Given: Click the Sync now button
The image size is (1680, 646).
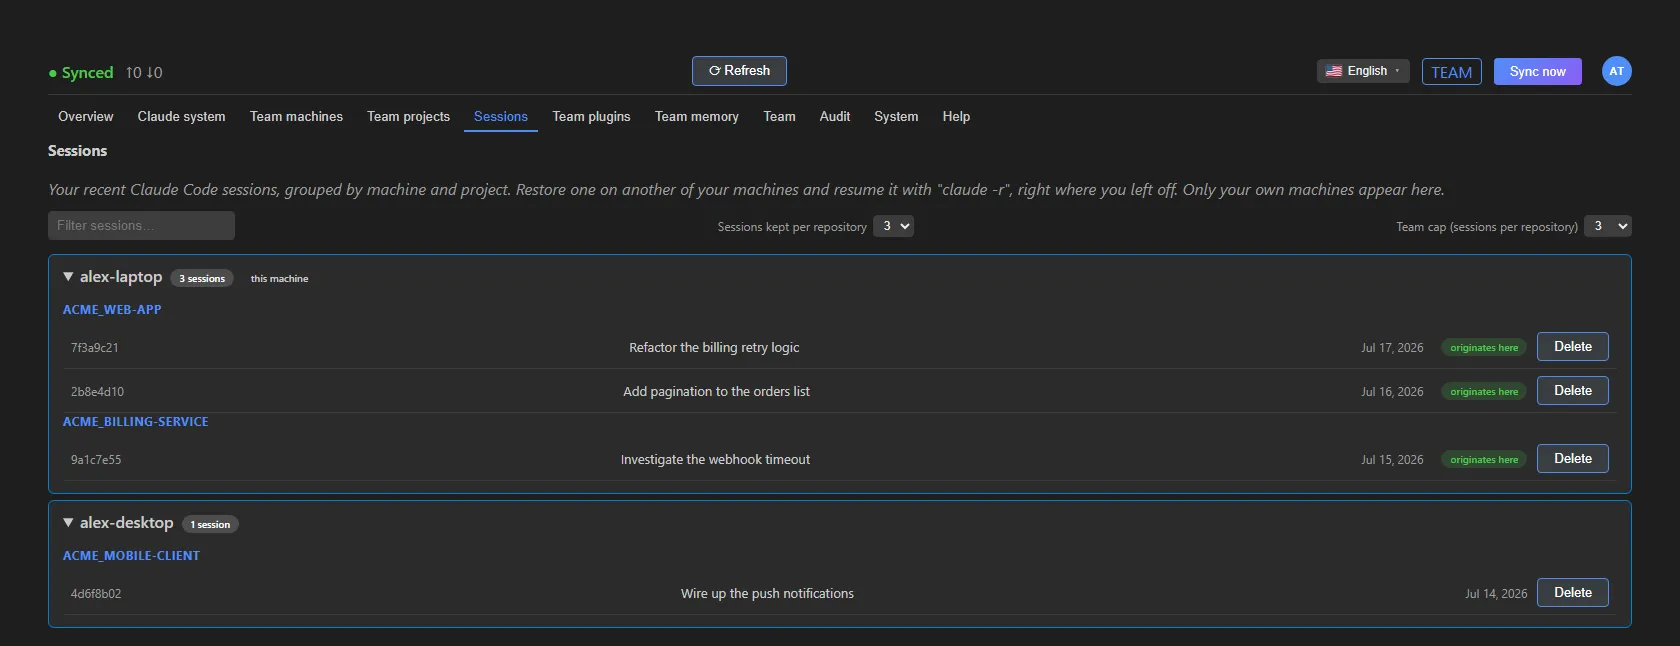Looking at the screenshot, I should 1537,72.
